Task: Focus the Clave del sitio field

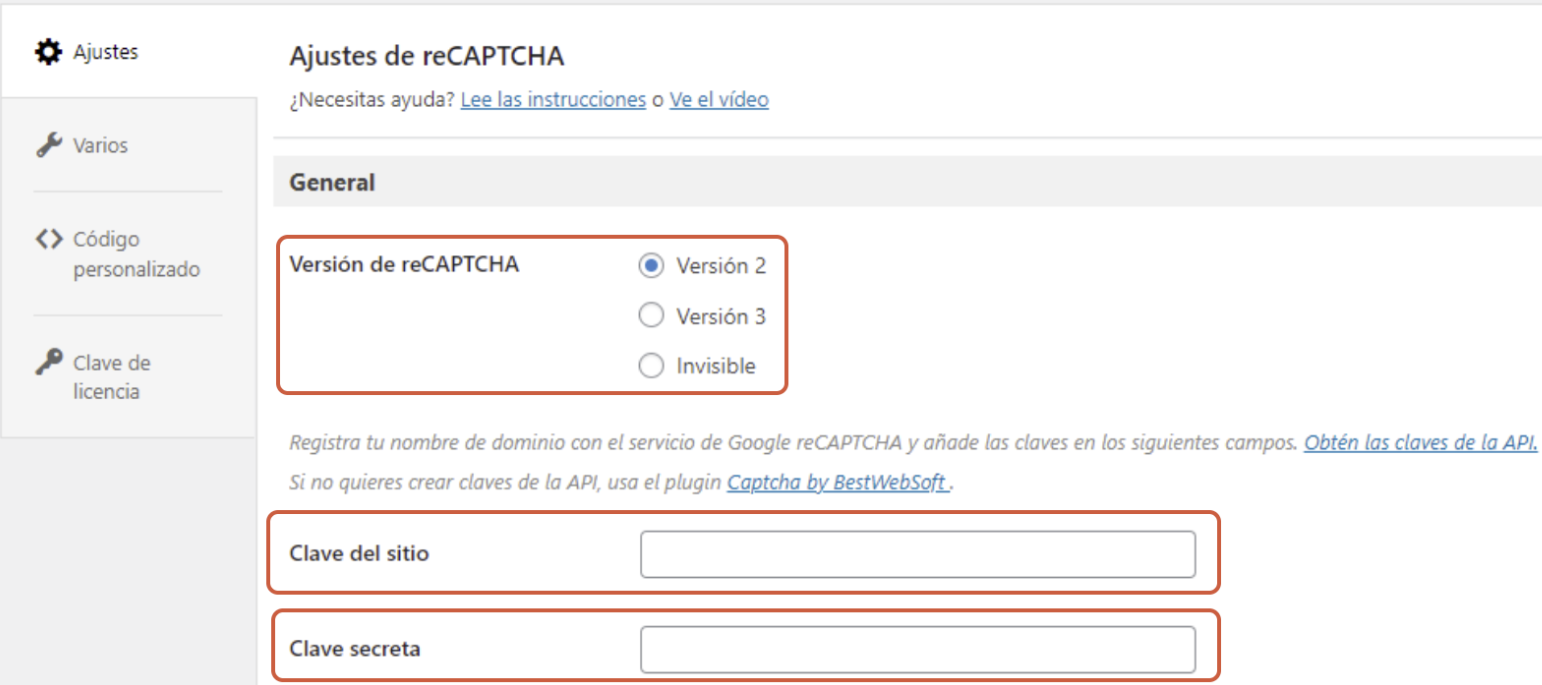Action: click(918, 554)
